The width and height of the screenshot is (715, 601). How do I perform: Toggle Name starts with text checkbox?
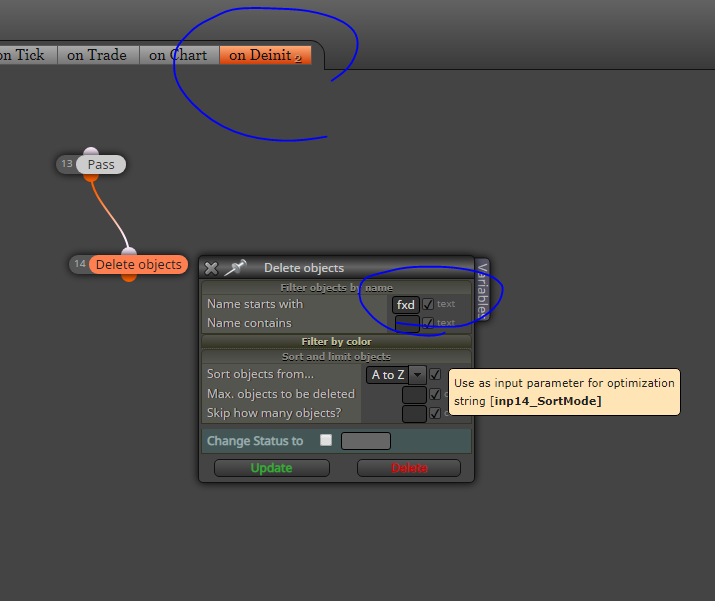(428, 304)
